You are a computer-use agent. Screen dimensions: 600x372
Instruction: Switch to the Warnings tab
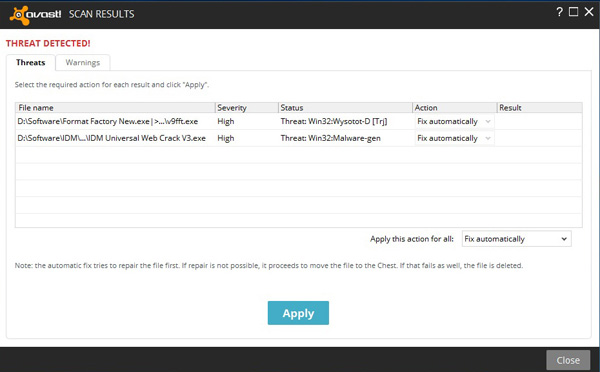[83, 62]
